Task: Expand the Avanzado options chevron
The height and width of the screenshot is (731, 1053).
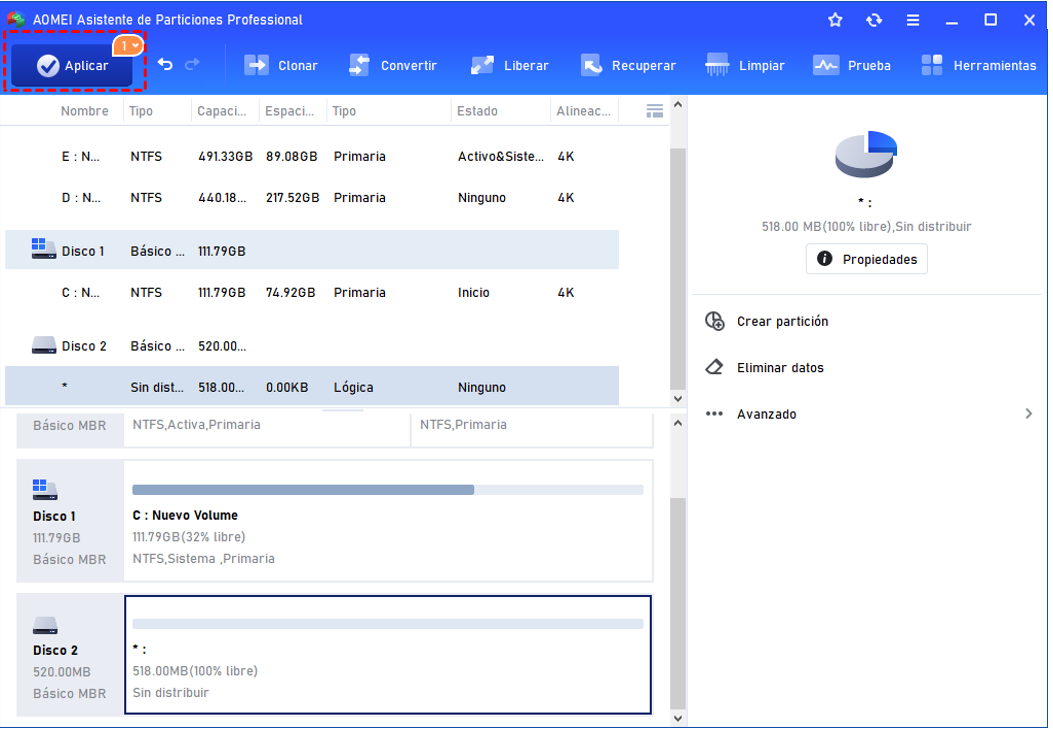Action: tap(1029, 413)
